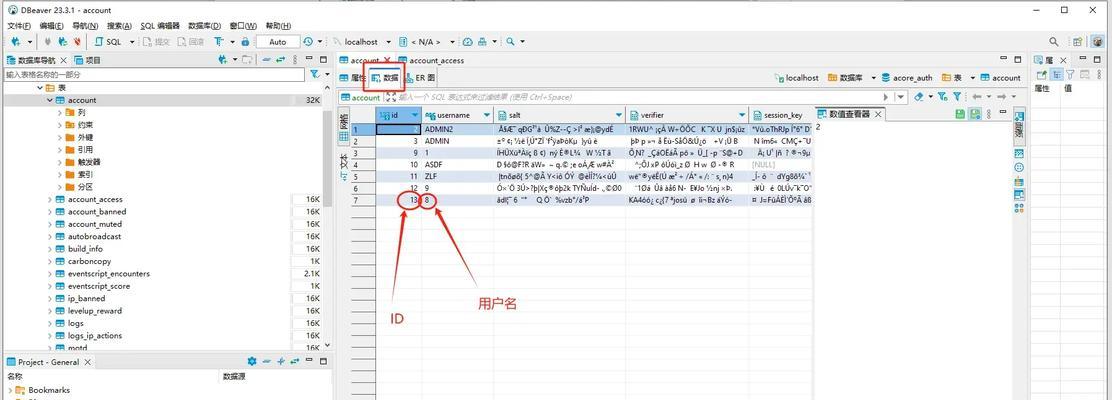Click the plus icon in Project panel
The height and width of the screenshot is (400, 1112).
[x=280, y=362]
